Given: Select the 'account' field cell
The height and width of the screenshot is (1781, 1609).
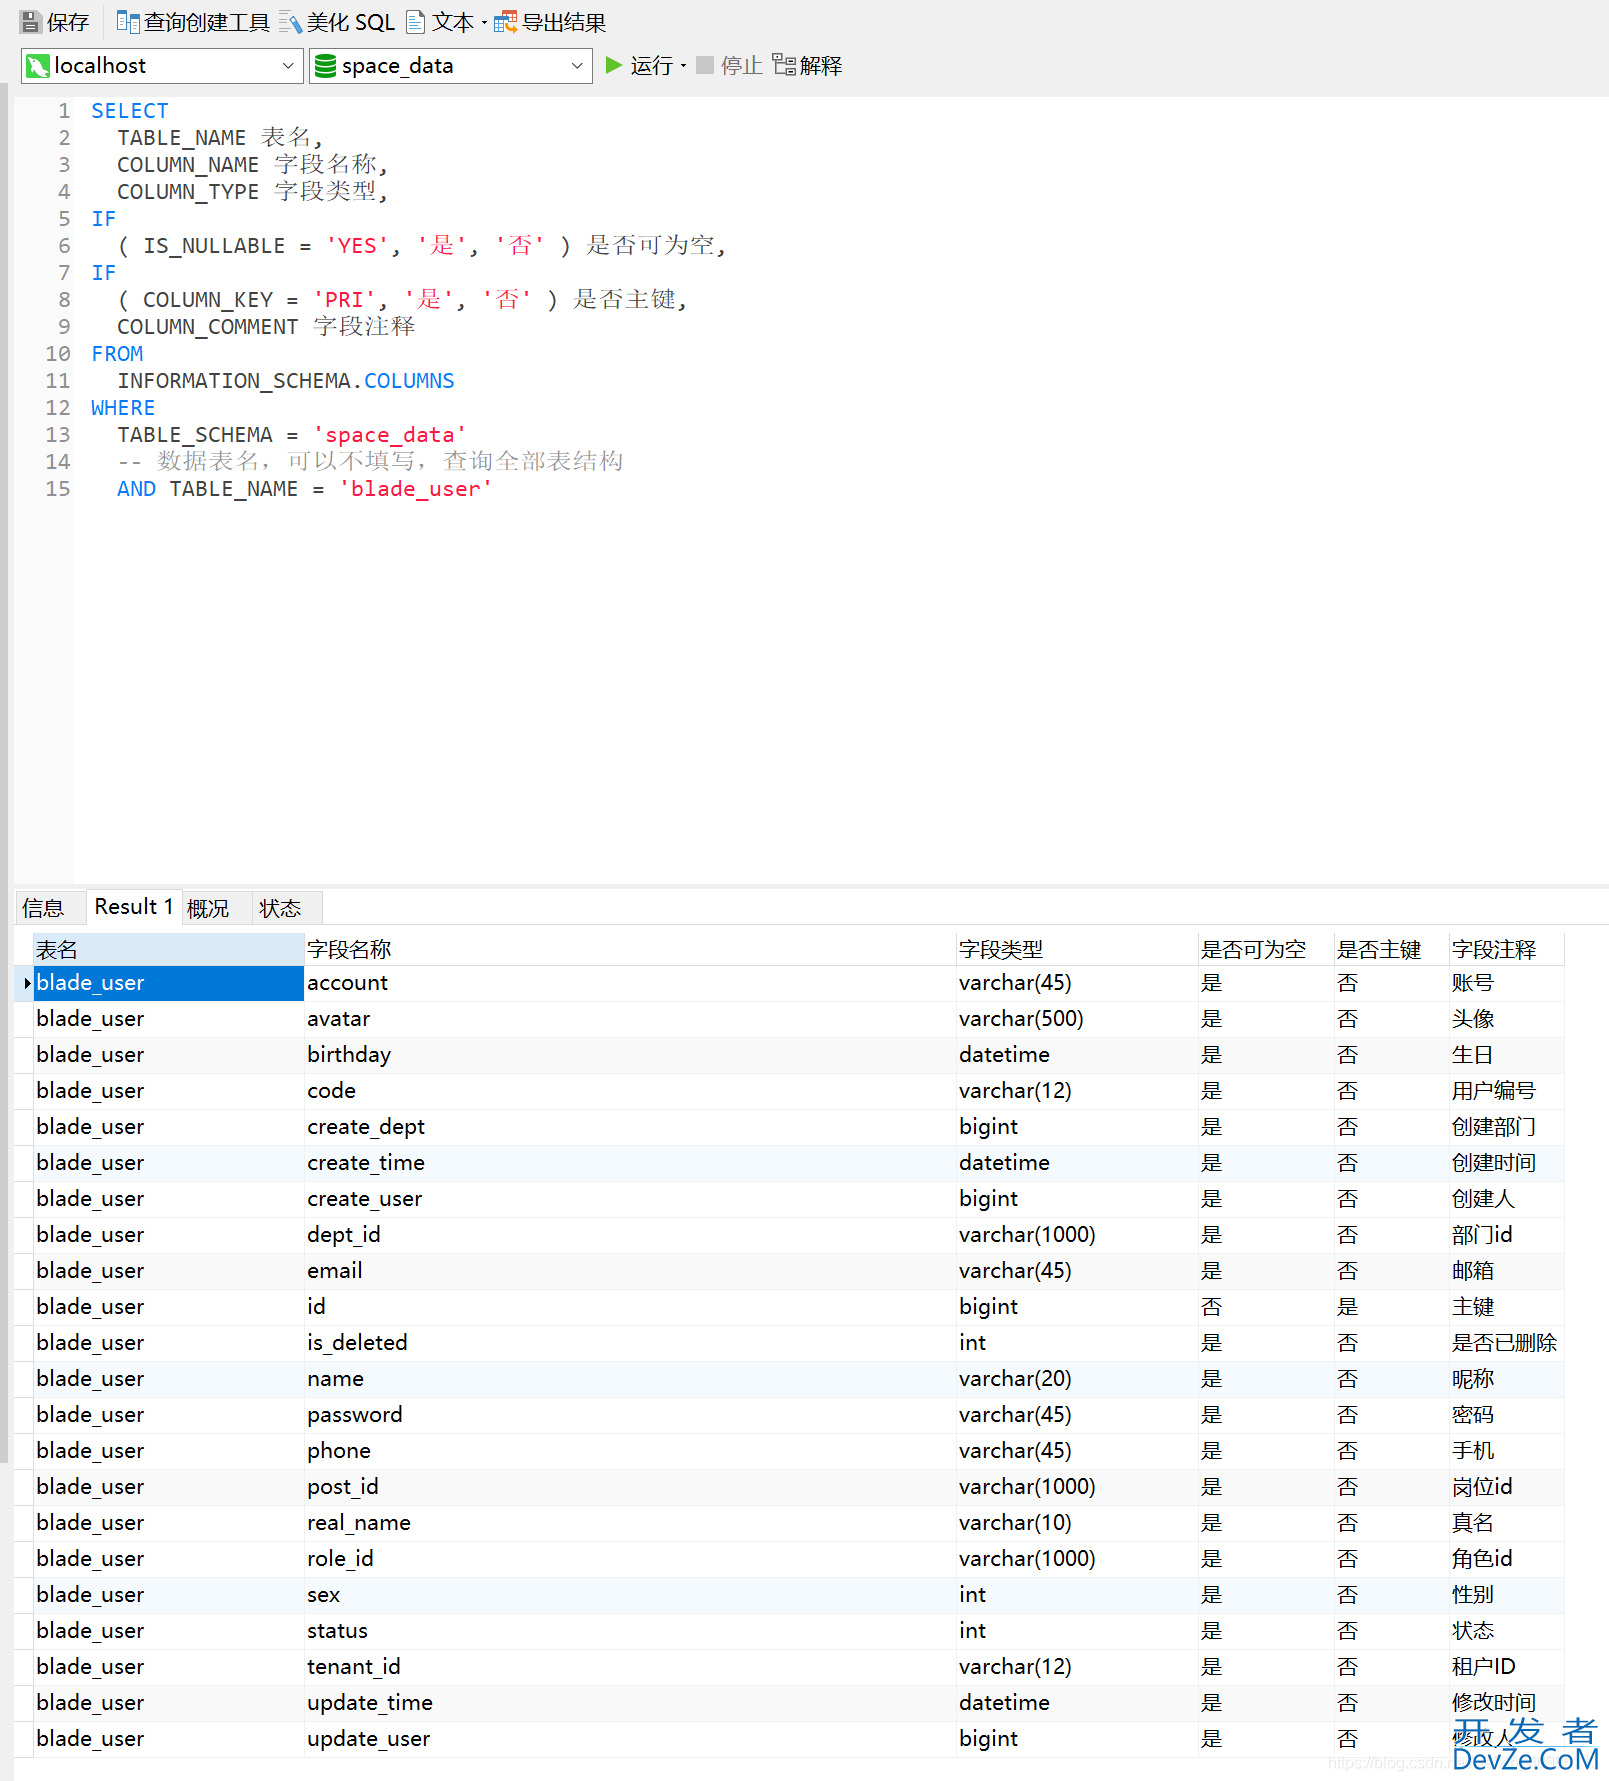Looking at the screenshot, I should [630, 983].
